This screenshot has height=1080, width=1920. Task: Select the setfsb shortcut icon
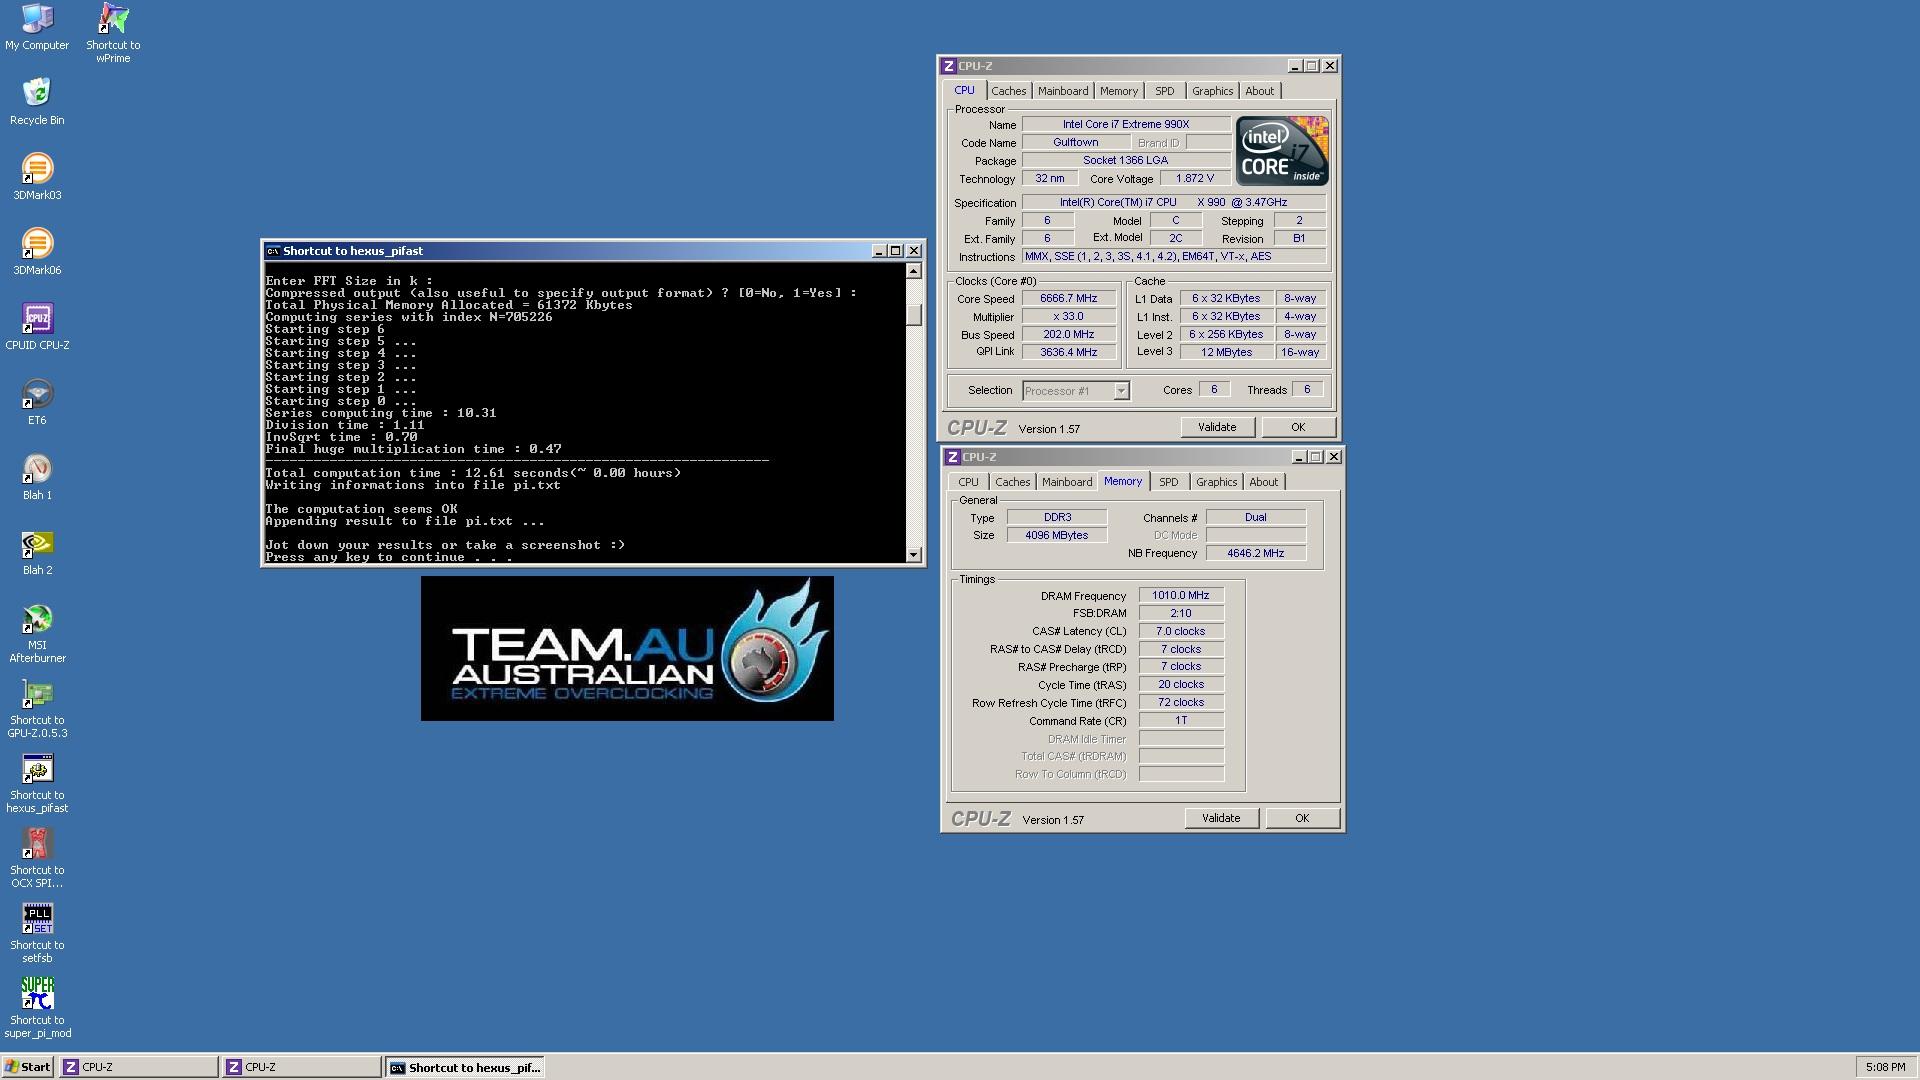[37, 933]
